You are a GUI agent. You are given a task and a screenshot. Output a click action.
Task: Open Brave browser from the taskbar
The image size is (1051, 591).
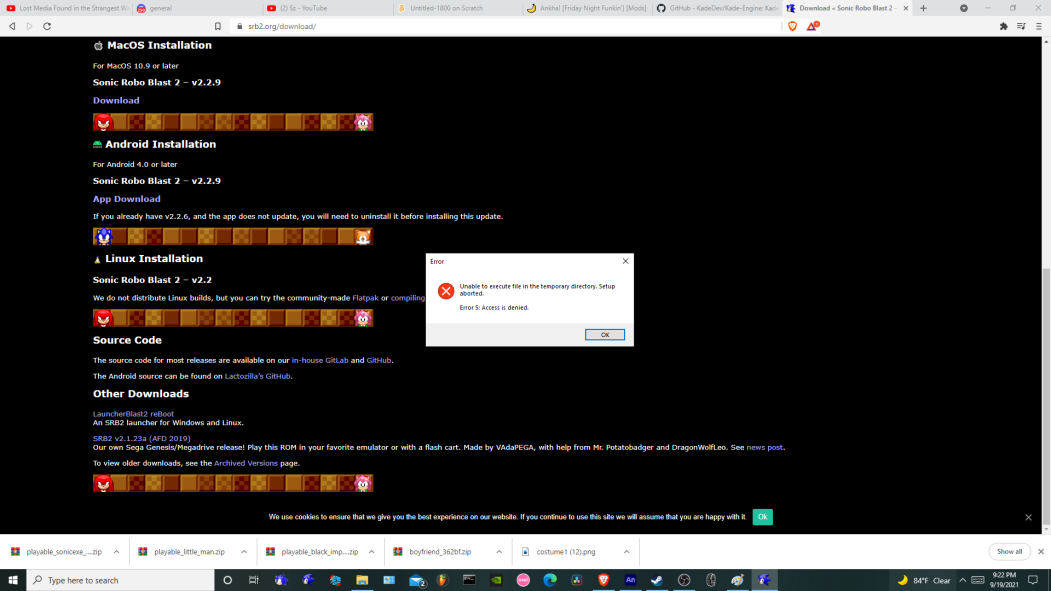point(603,580)
